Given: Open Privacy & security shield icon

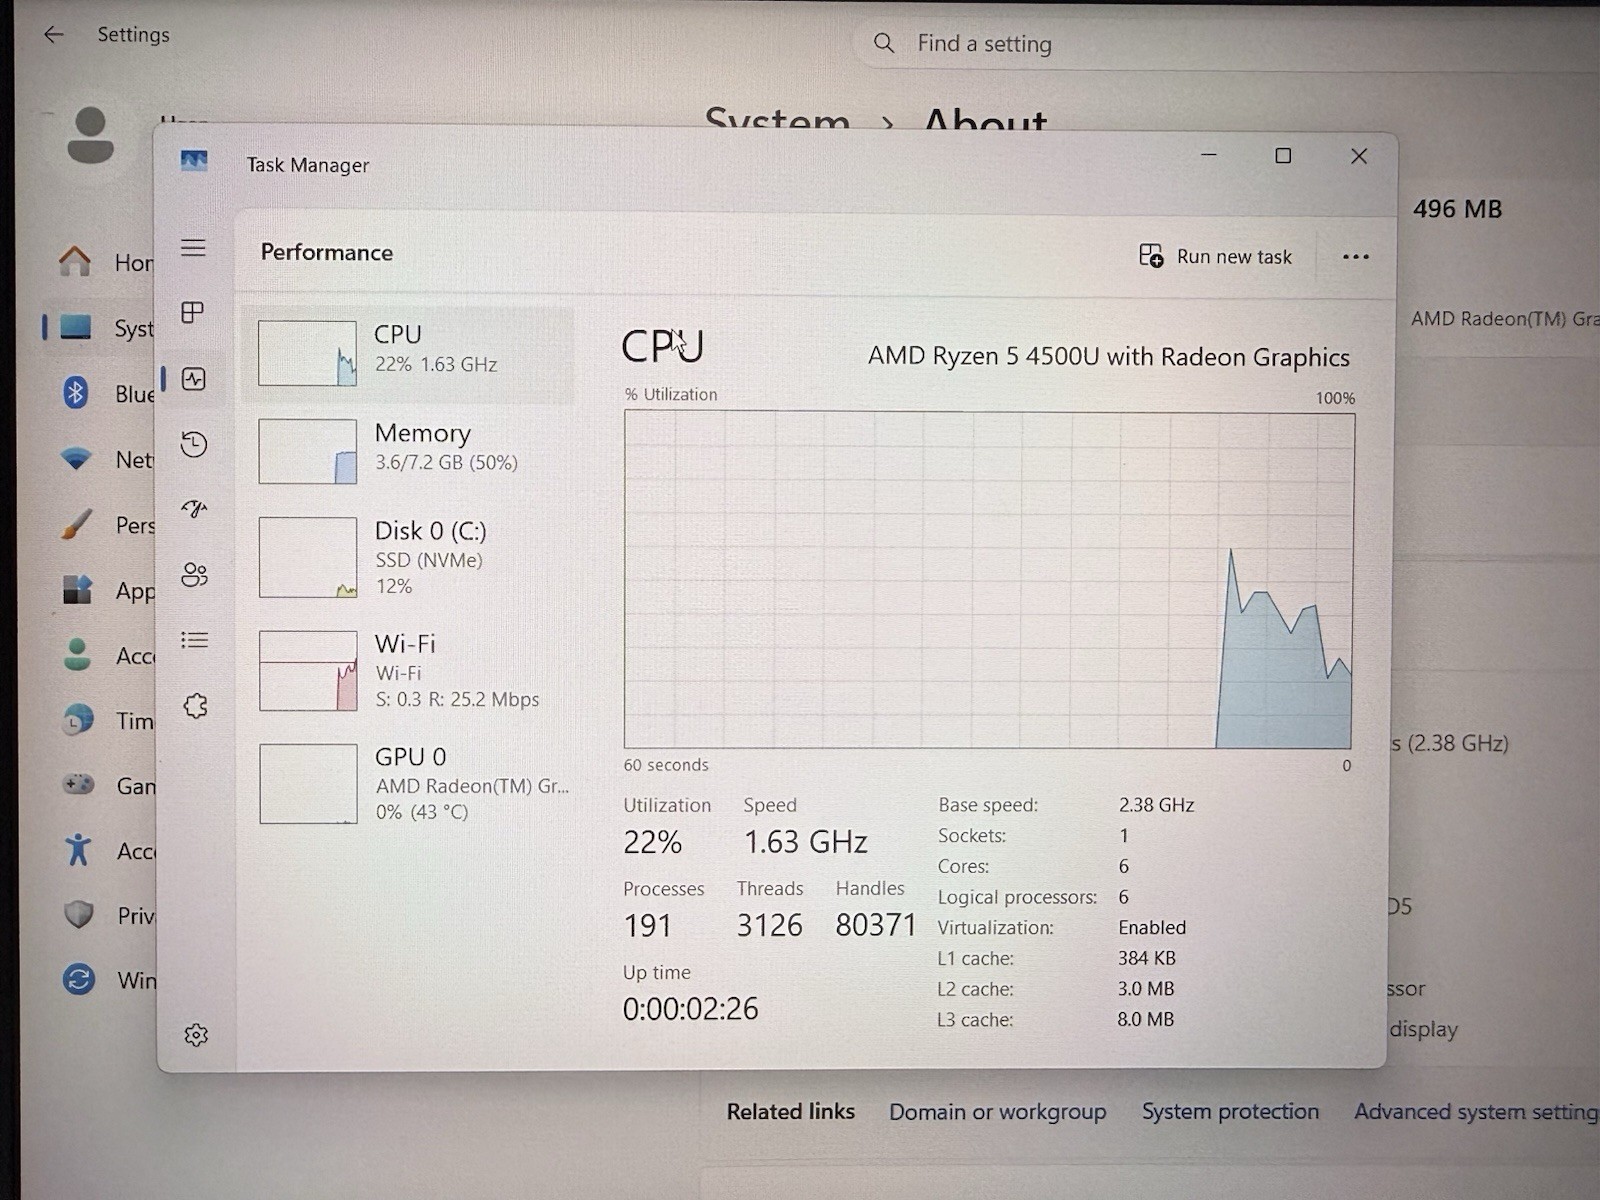Looking at the screenshot, I should [78, 915].
